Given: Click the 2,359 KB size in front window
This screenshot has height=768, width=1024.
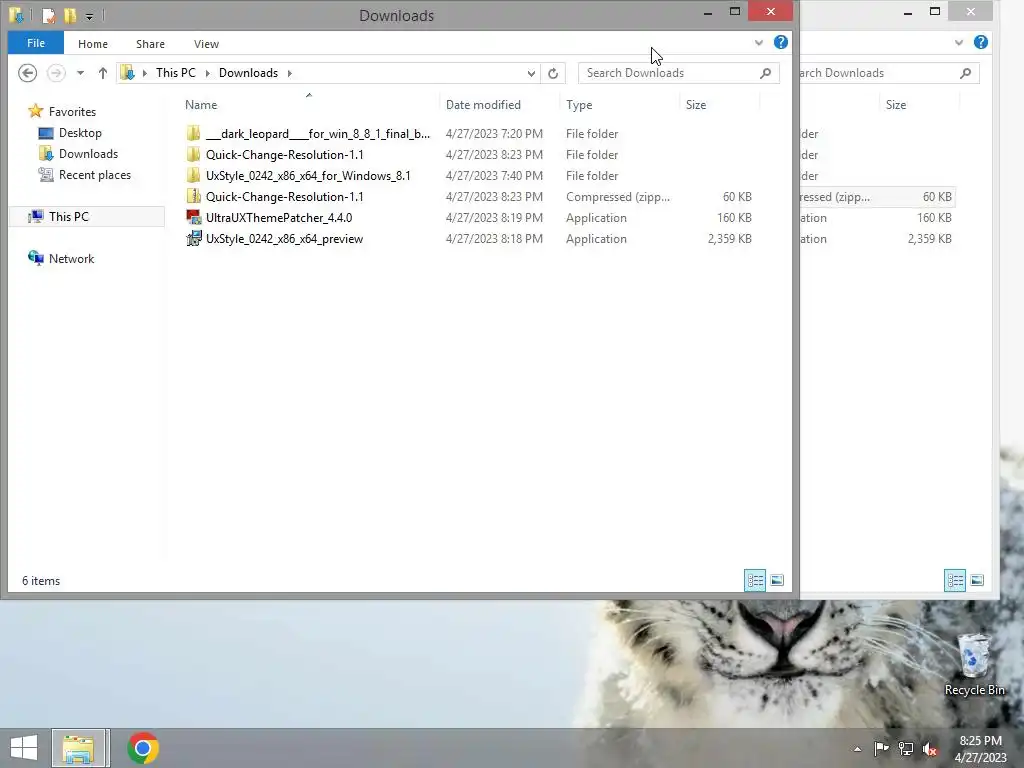Looking at the screenshot, I should click(729, 239).
